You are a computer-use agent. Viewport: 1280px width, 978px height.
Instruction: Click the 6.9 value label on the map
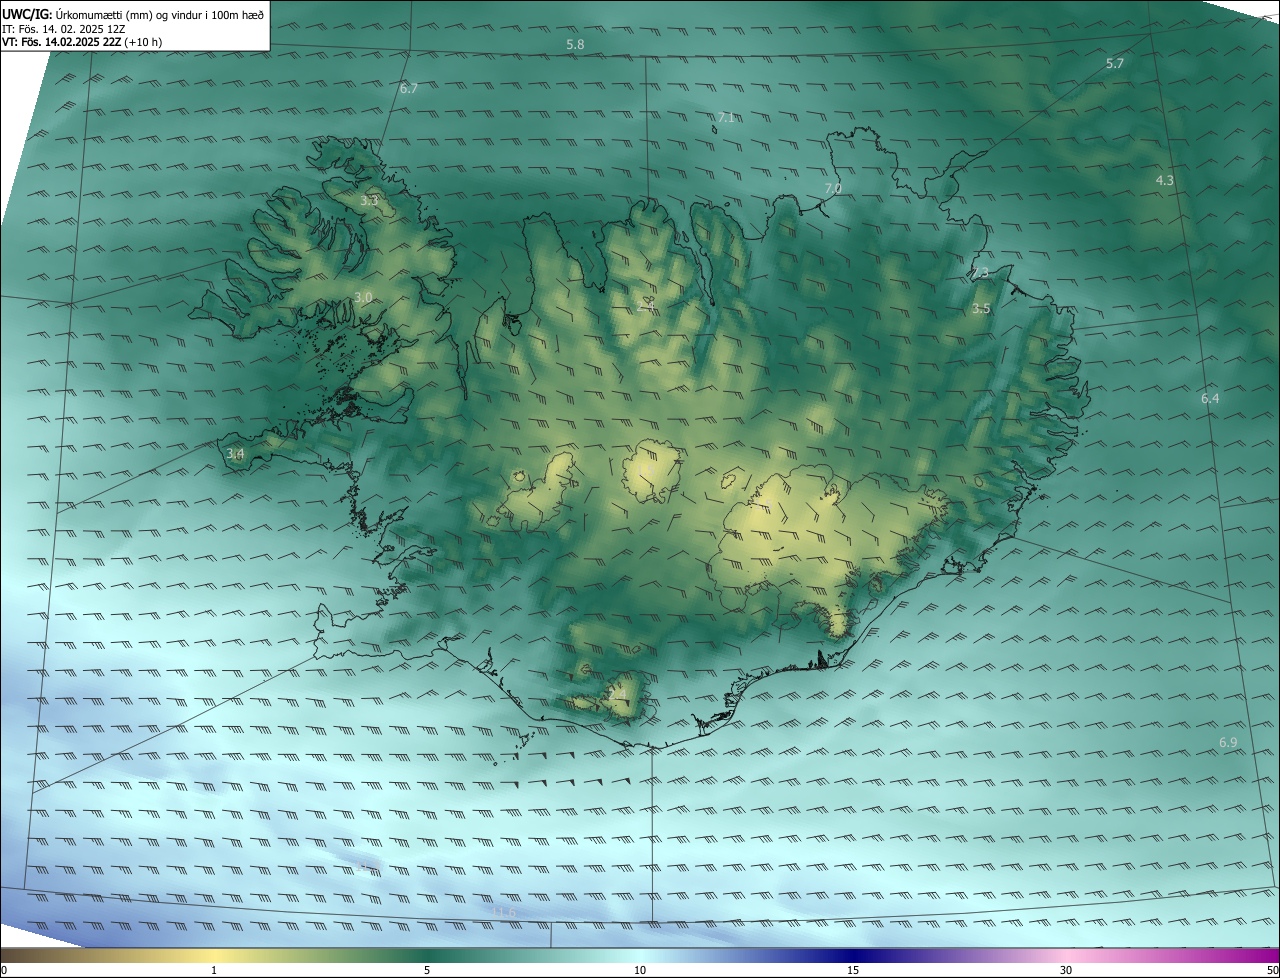click(1229, 743)
